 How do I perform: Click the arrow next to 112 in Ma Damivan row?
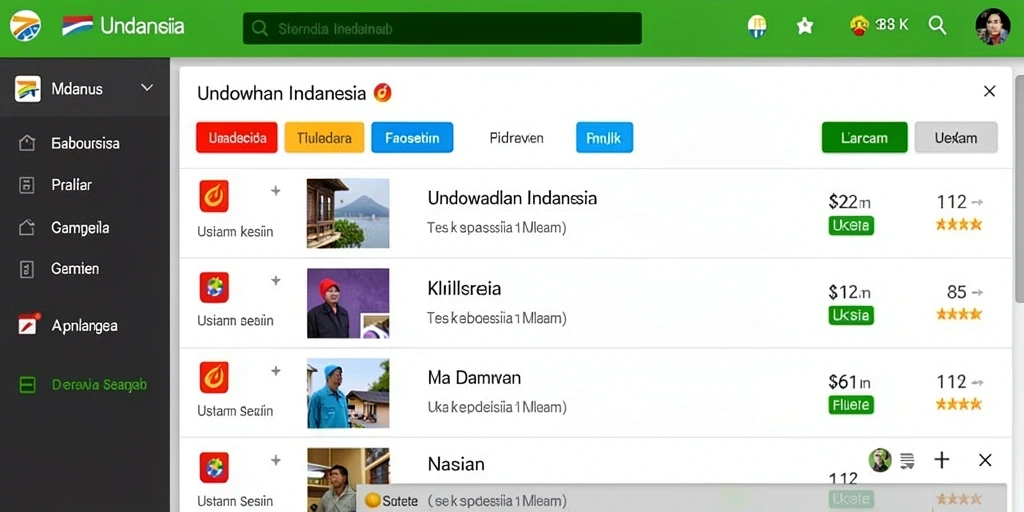click(x=977, y=382)
